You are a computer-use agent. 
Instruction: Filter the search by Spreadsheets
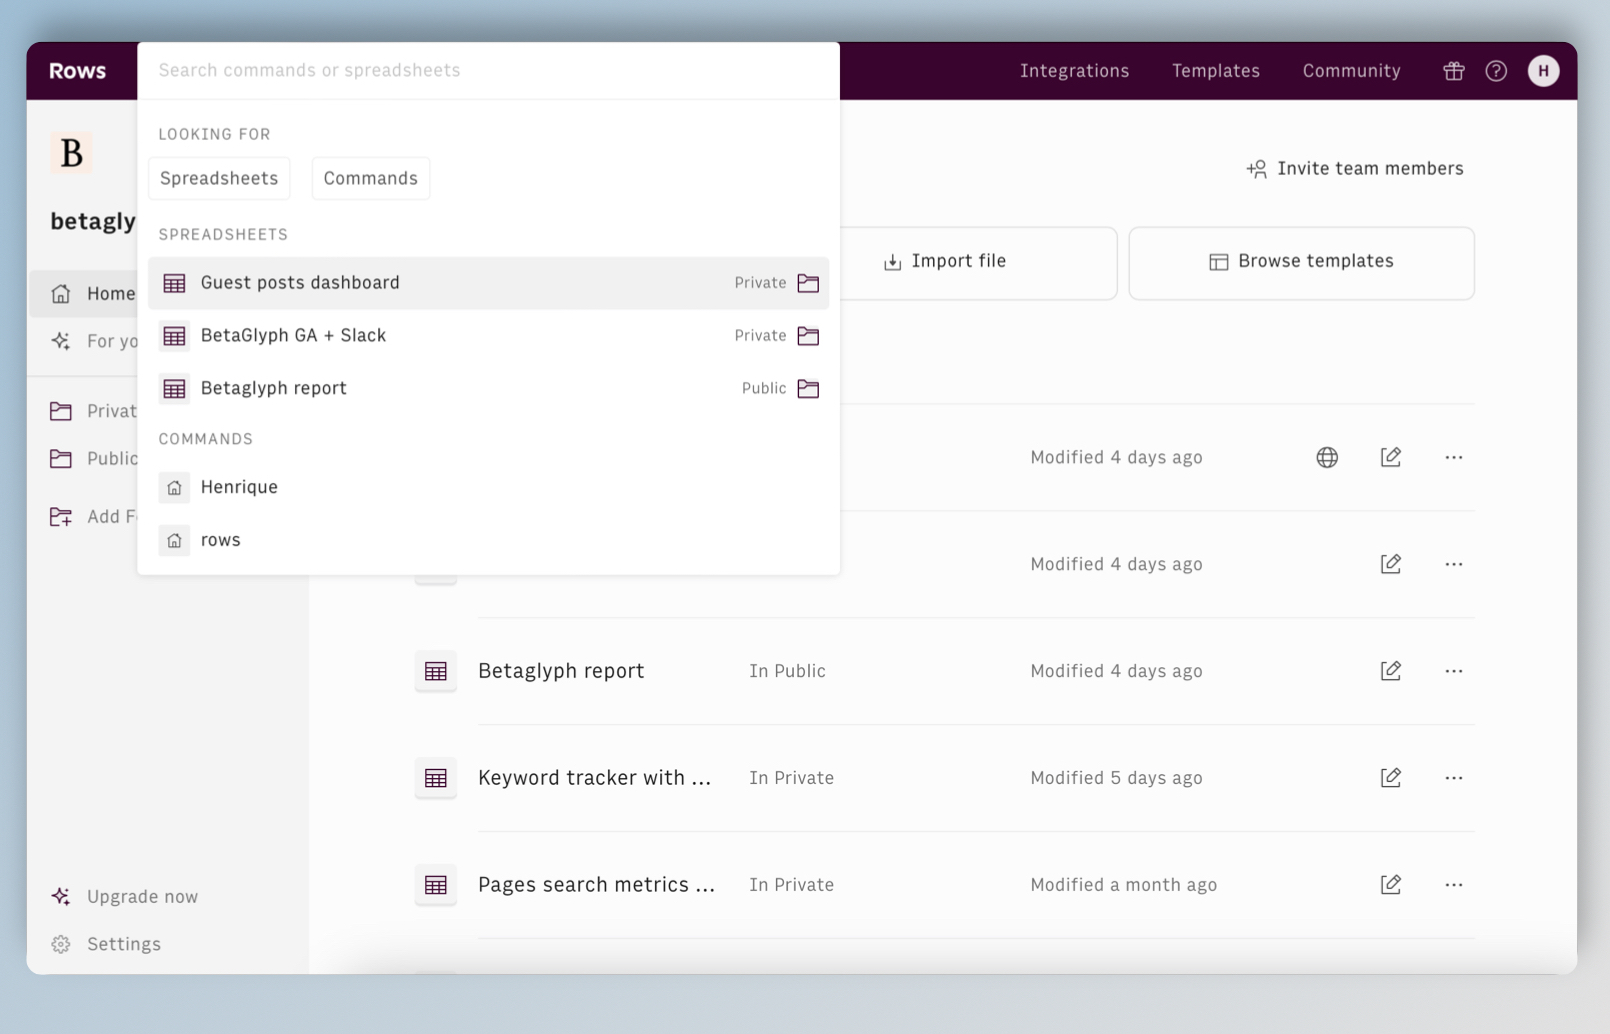(219, 178)
